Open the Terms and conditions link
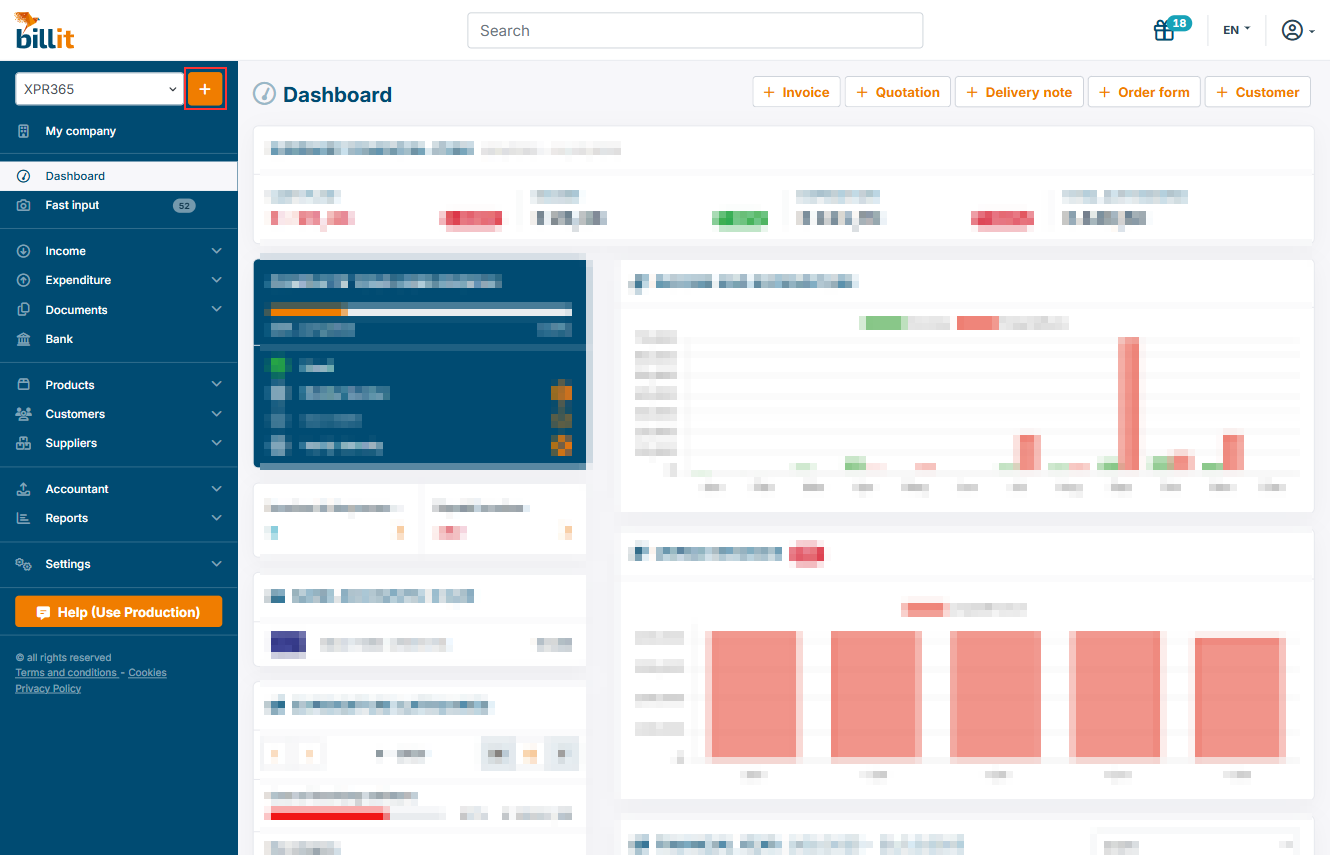The height and width of the screenshot is (855, 1330). coord(66,673)
